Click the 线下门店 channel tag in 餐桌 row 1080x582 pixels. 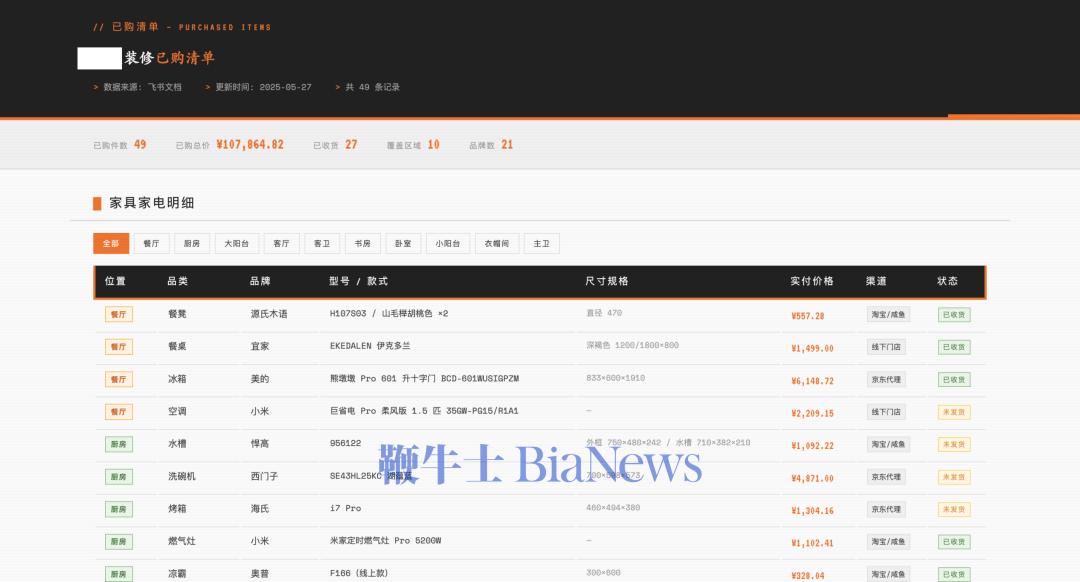(x=886, y=347)
